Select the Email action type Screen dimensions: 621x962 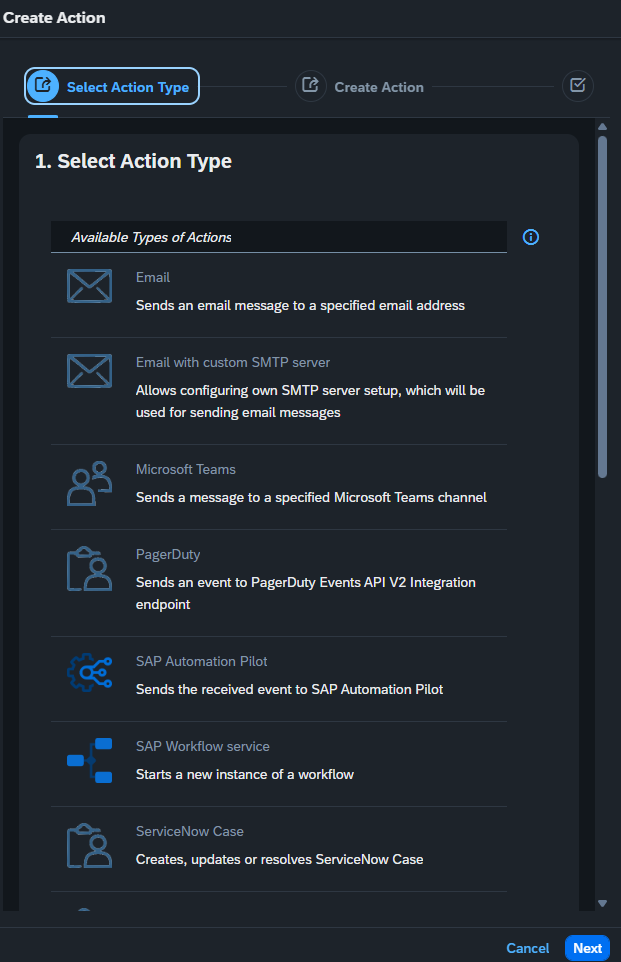click(x=279, y=295)
